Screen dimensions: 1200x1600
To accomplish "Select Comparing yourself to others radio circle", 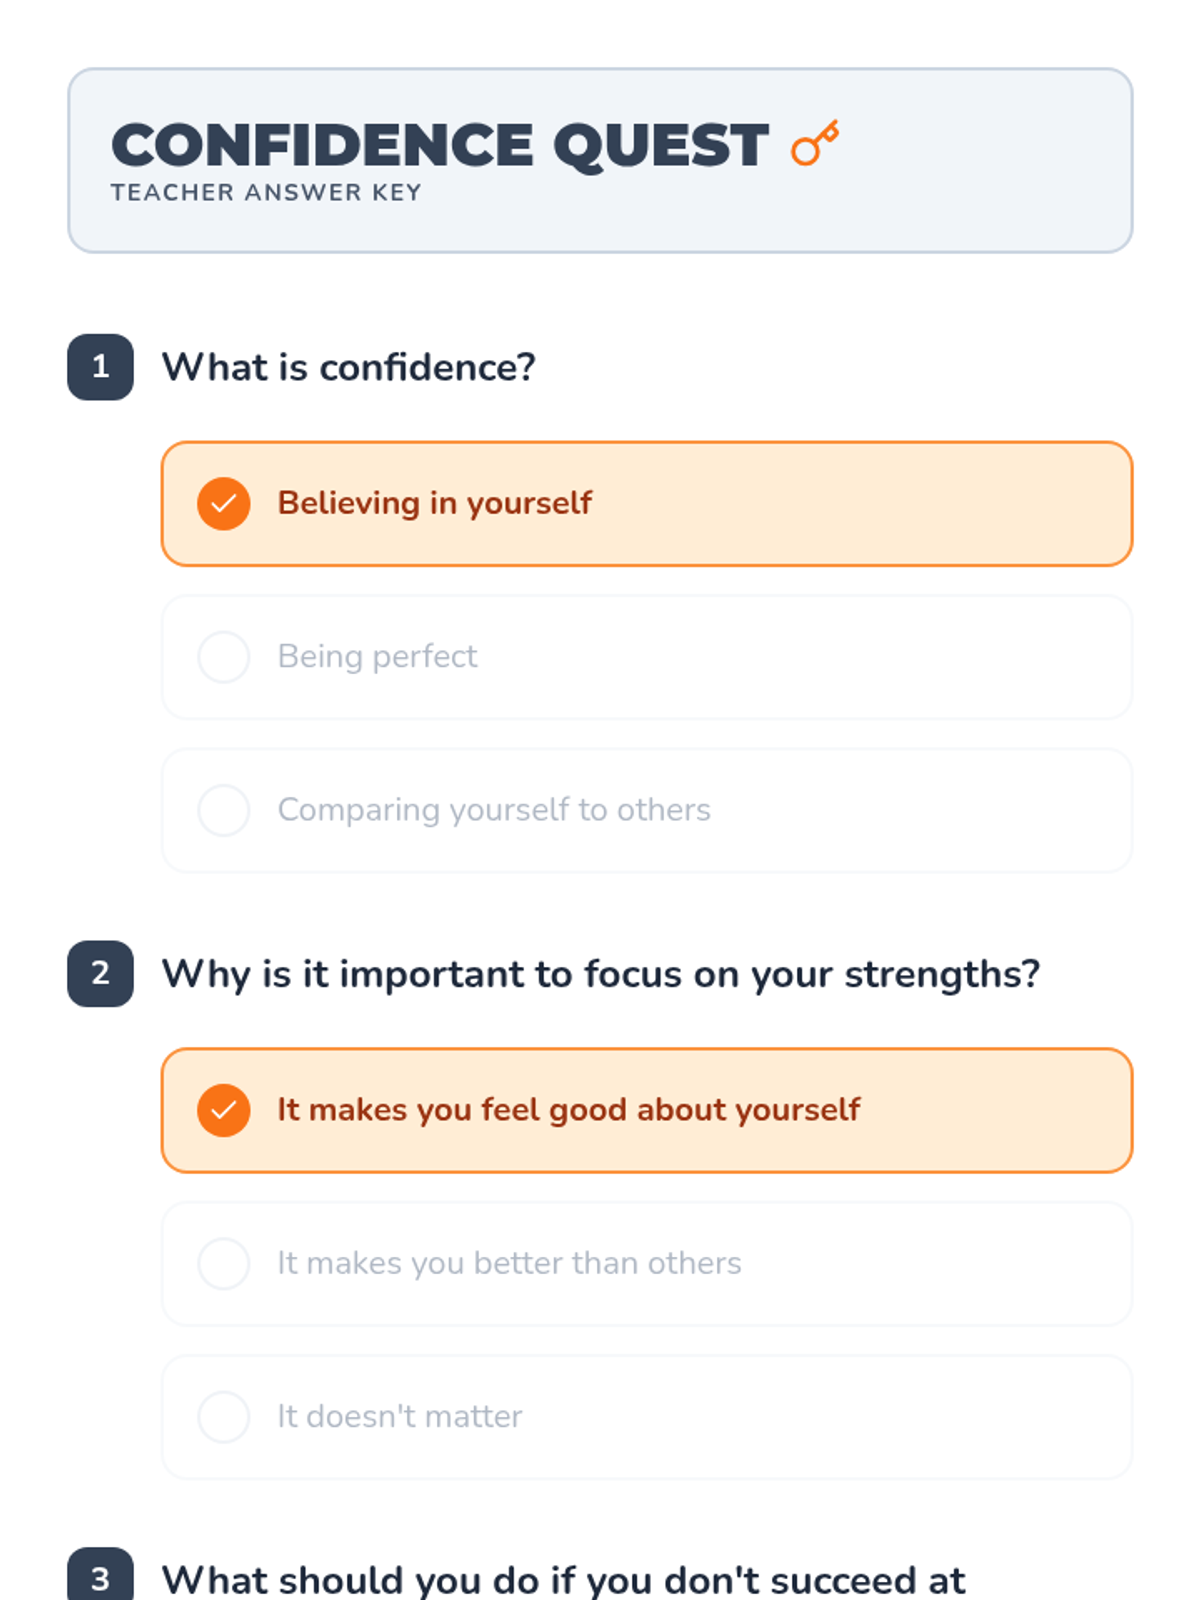I will pos(224,810).
